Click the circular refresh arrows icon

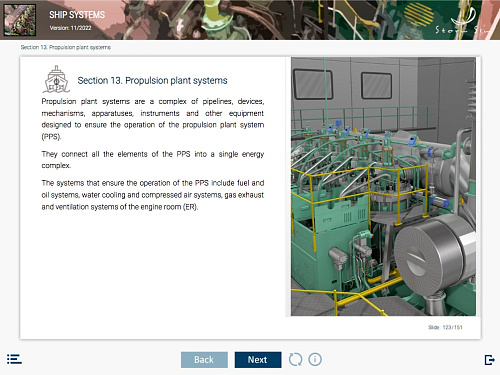point(295,360)
